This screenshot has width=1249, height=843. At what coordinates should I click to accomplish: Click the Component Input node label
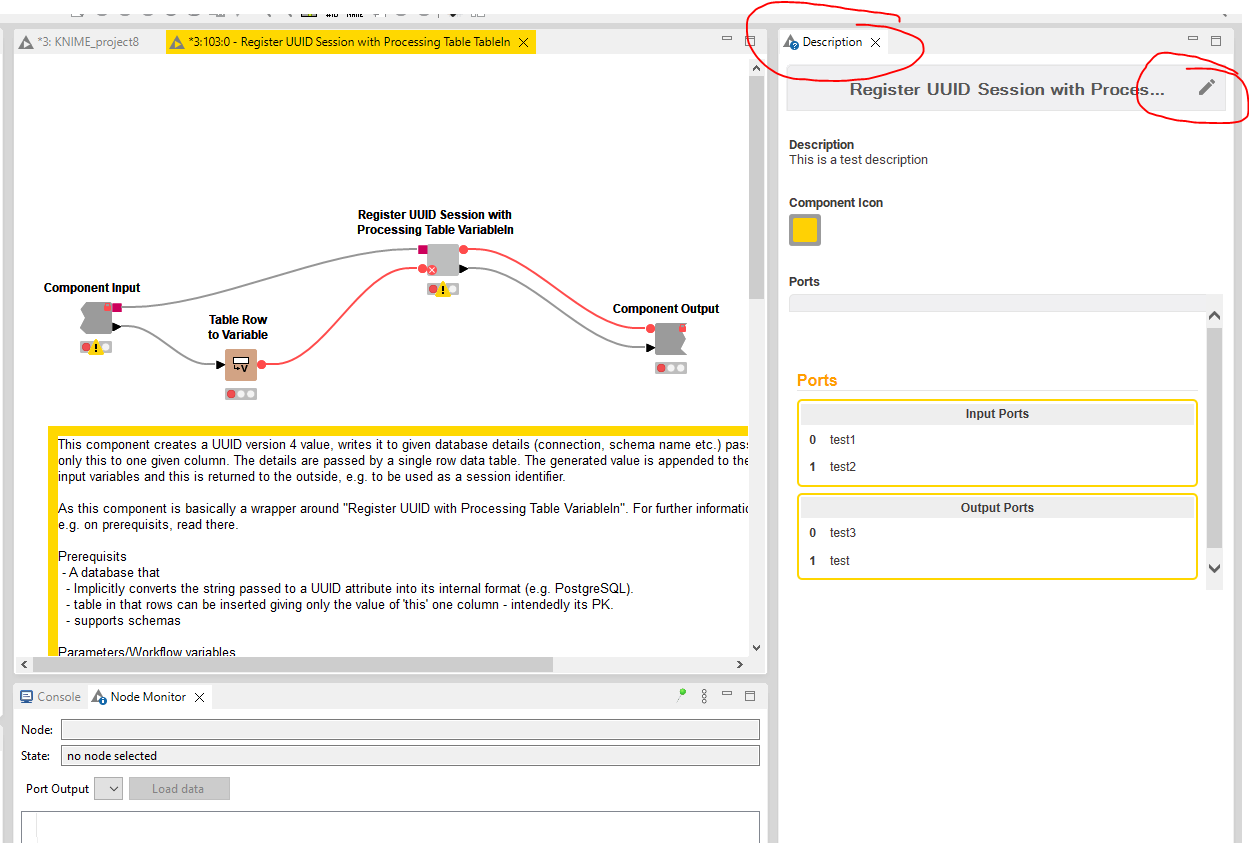point(92,288)
